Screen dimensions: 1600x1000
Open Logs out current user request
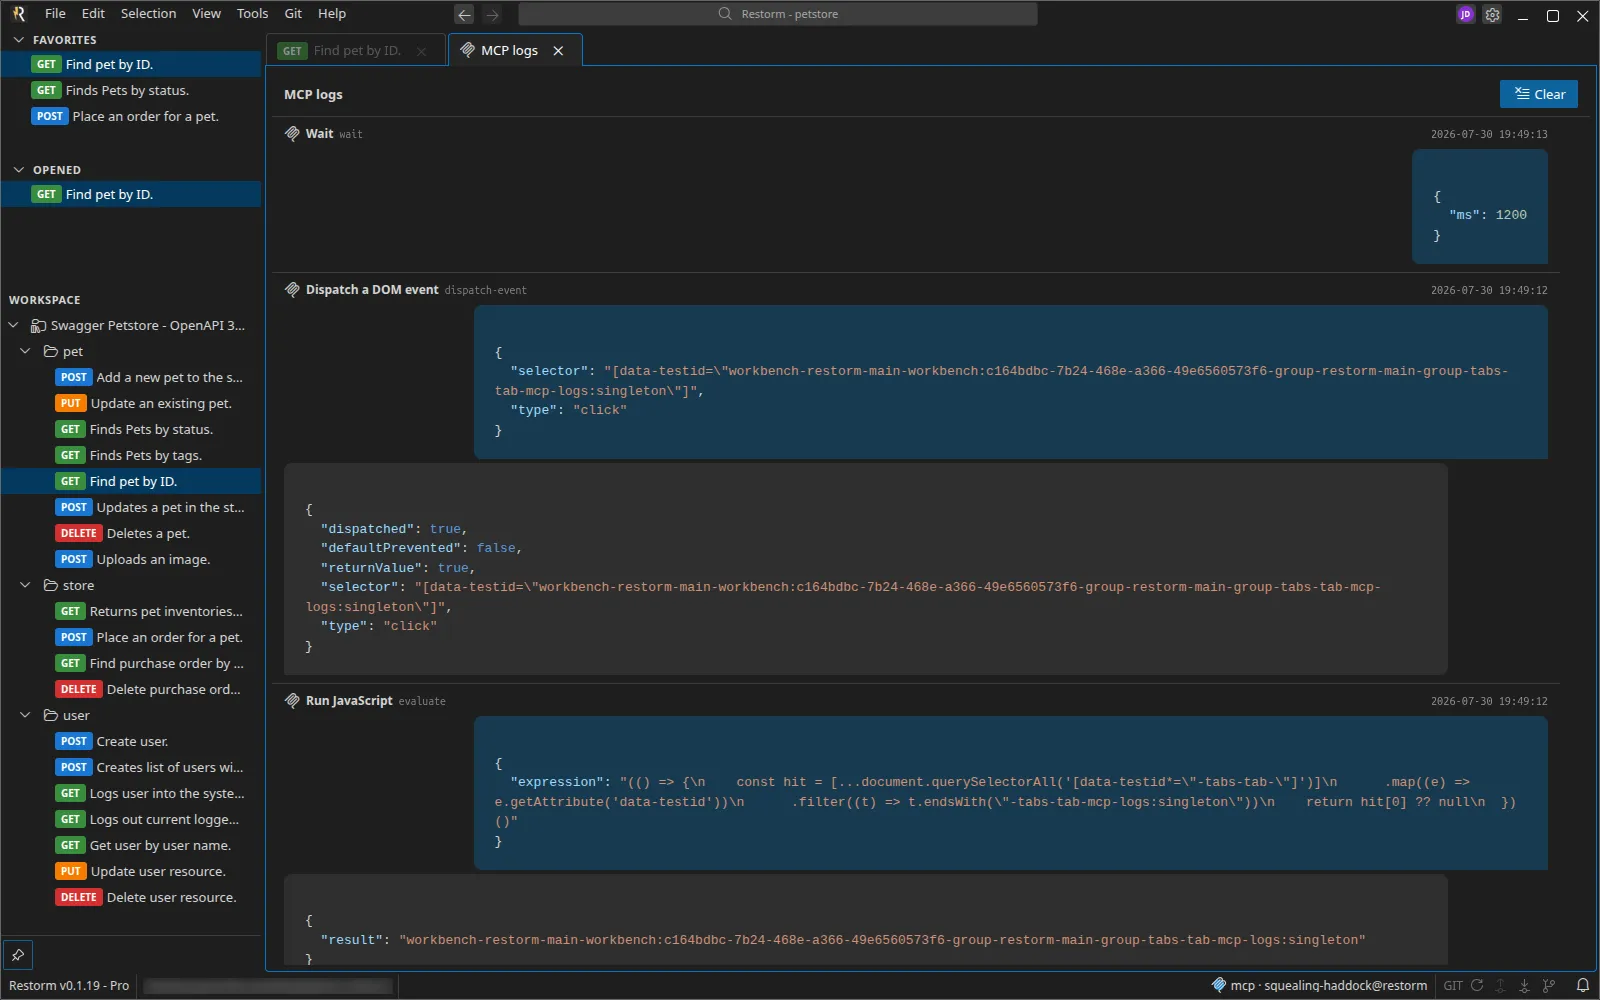pos(131,819)
